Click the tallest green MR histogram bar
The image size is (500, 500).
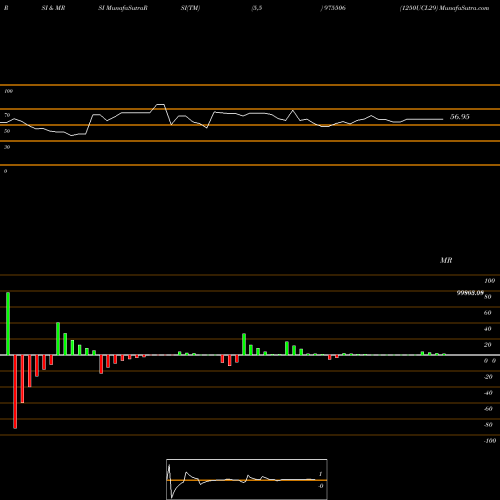8,323
